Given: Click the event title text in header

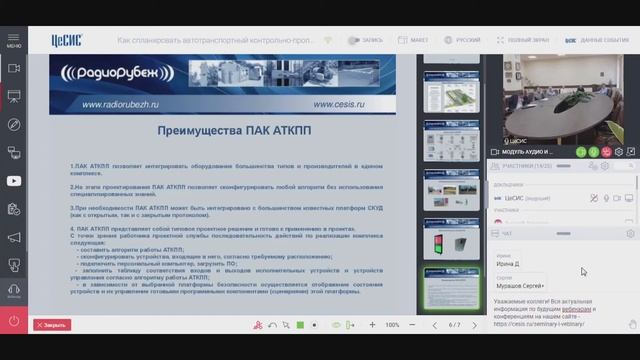Looking at the screenshot, I should pyautogui.click(x=216, y=40).
